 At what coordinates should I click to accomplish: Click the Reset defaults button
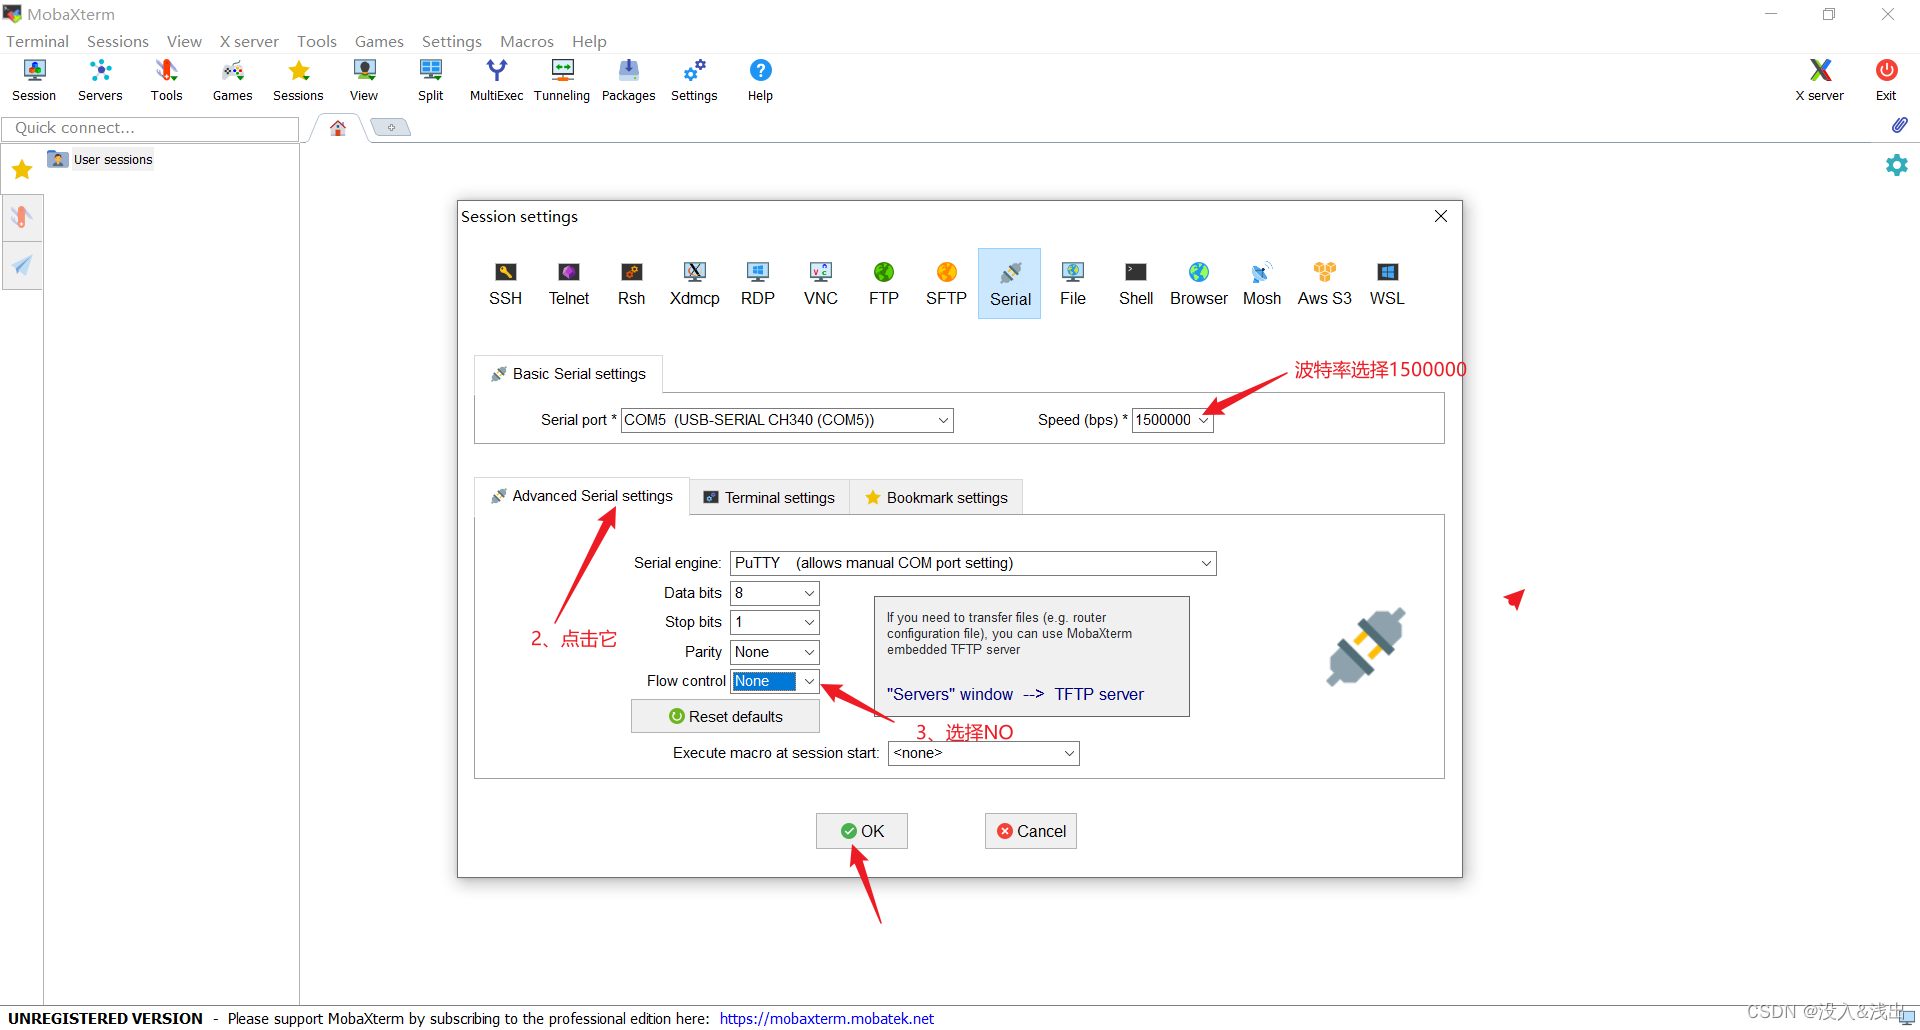click(725, 716)
